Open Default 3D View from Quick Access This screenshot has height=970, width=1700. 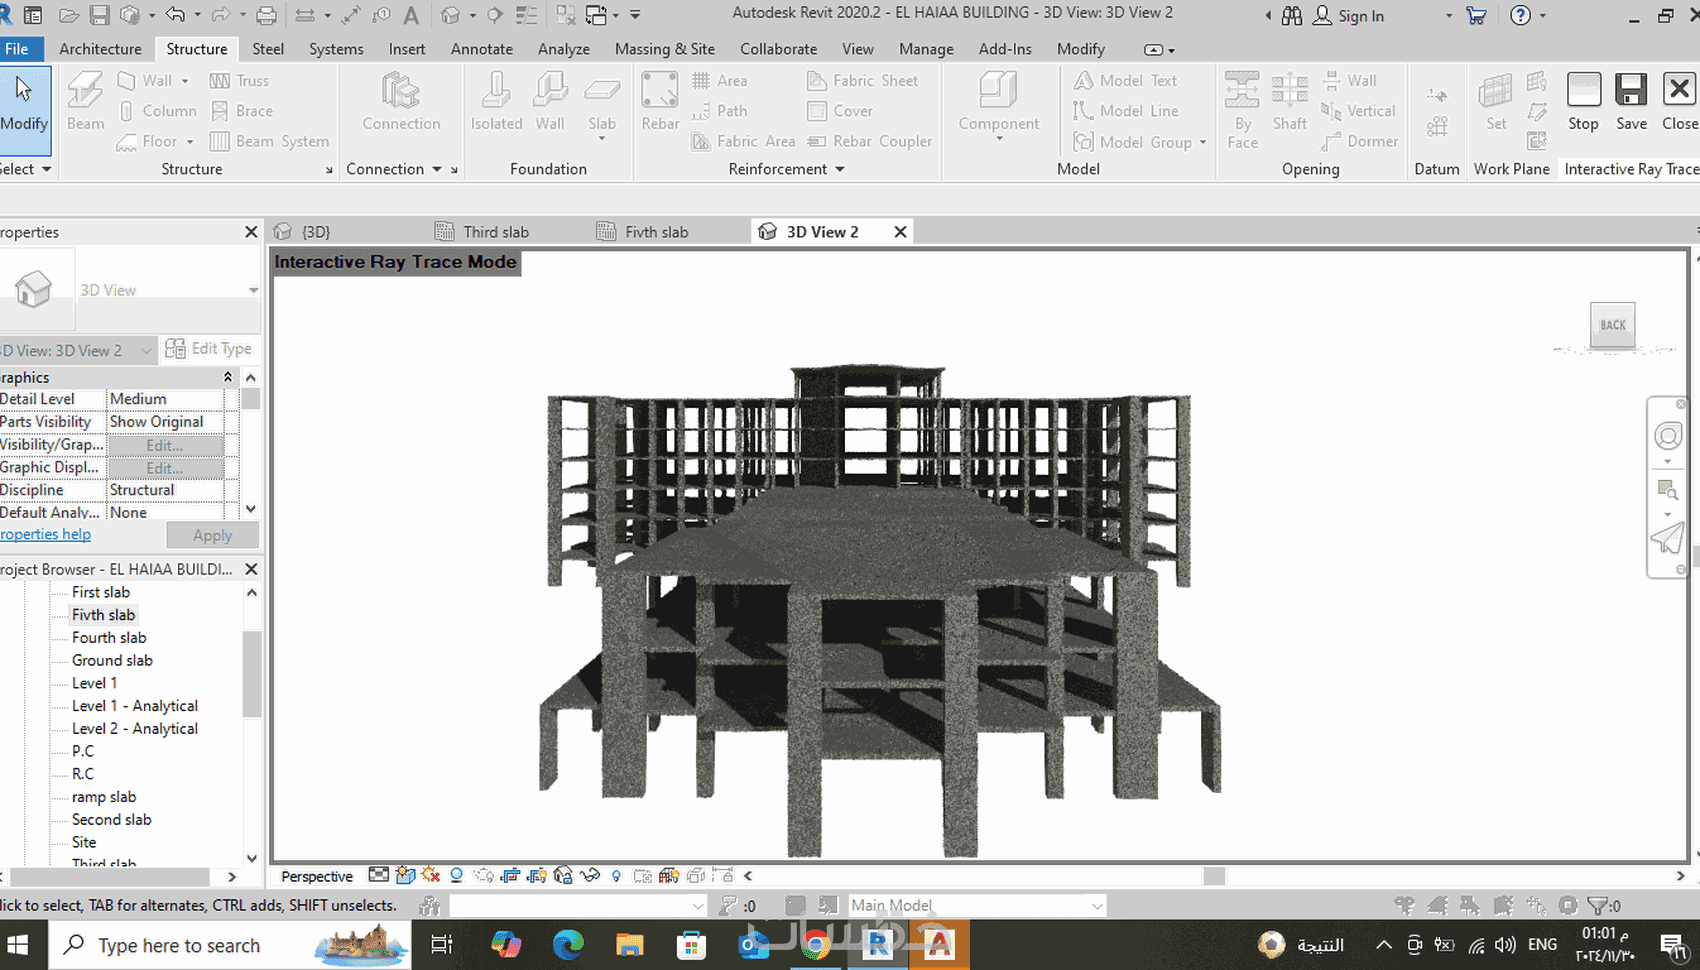coord(451,16)
